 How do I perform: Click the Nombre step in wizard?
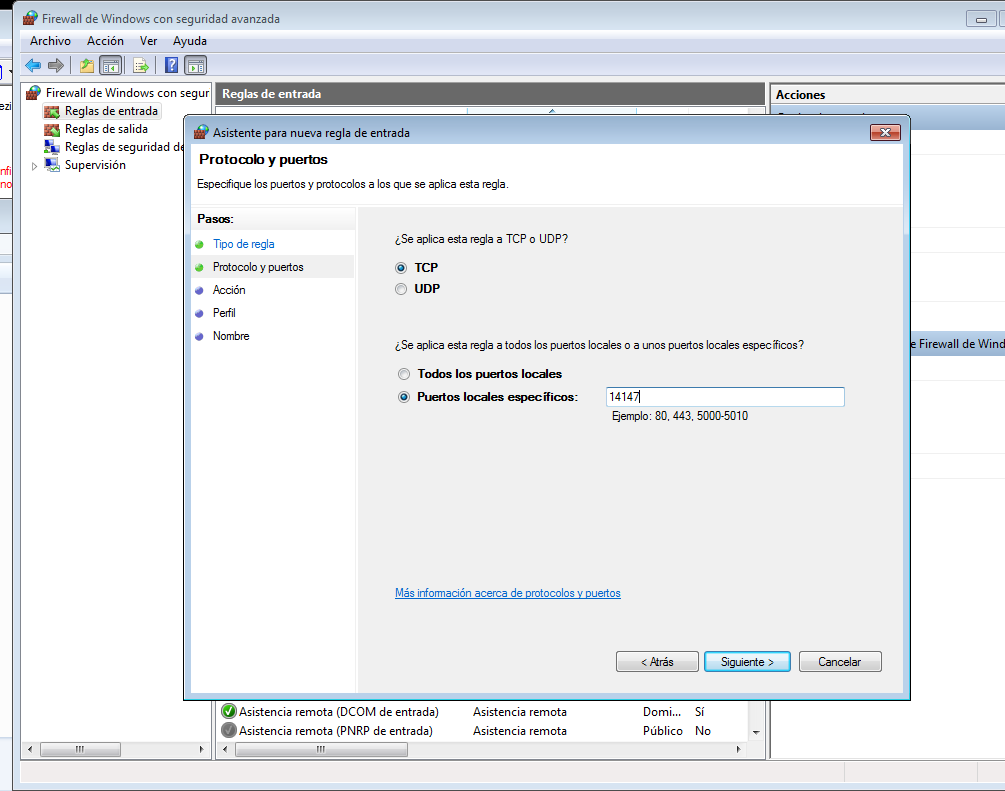click(231, 336)
